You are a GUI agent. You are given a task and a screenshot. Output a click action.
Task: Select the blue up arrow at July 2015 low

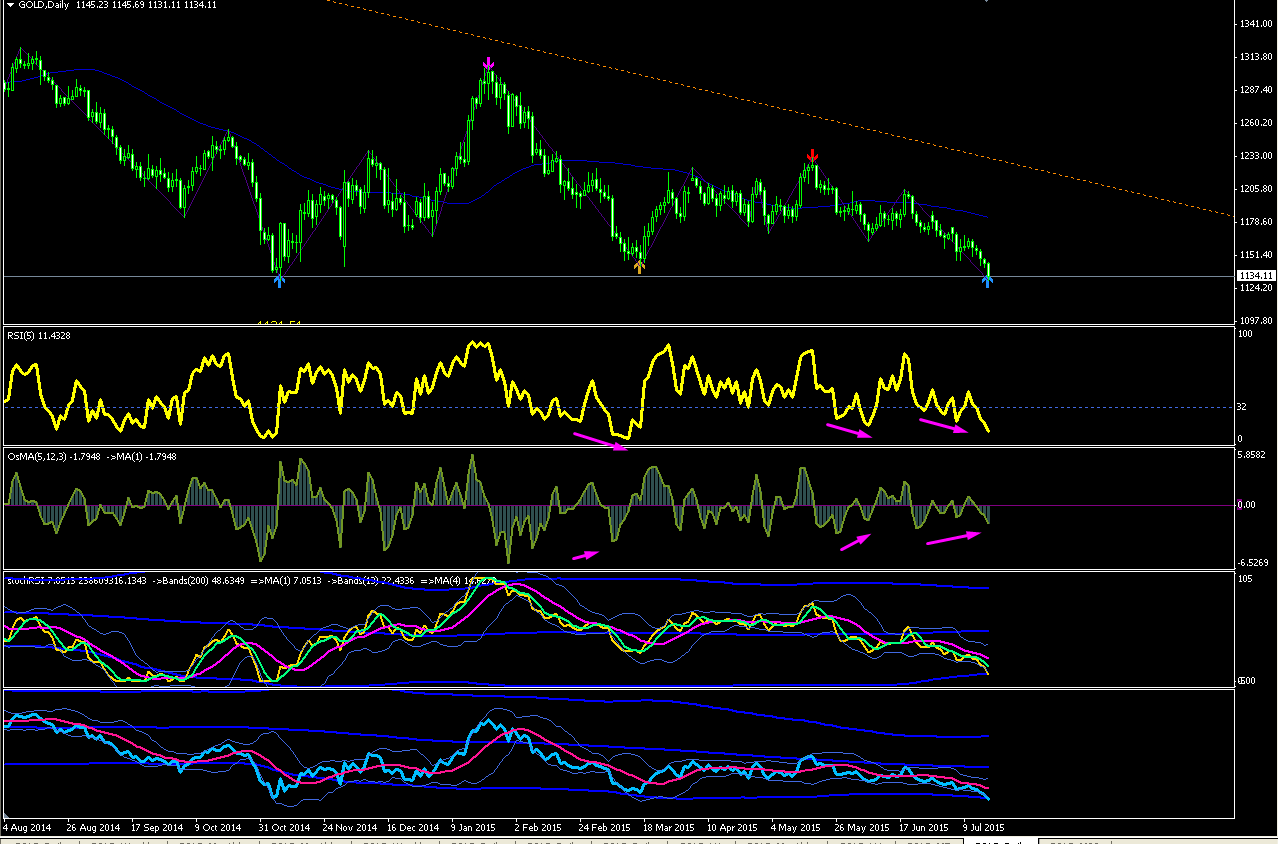click(987, 281)
